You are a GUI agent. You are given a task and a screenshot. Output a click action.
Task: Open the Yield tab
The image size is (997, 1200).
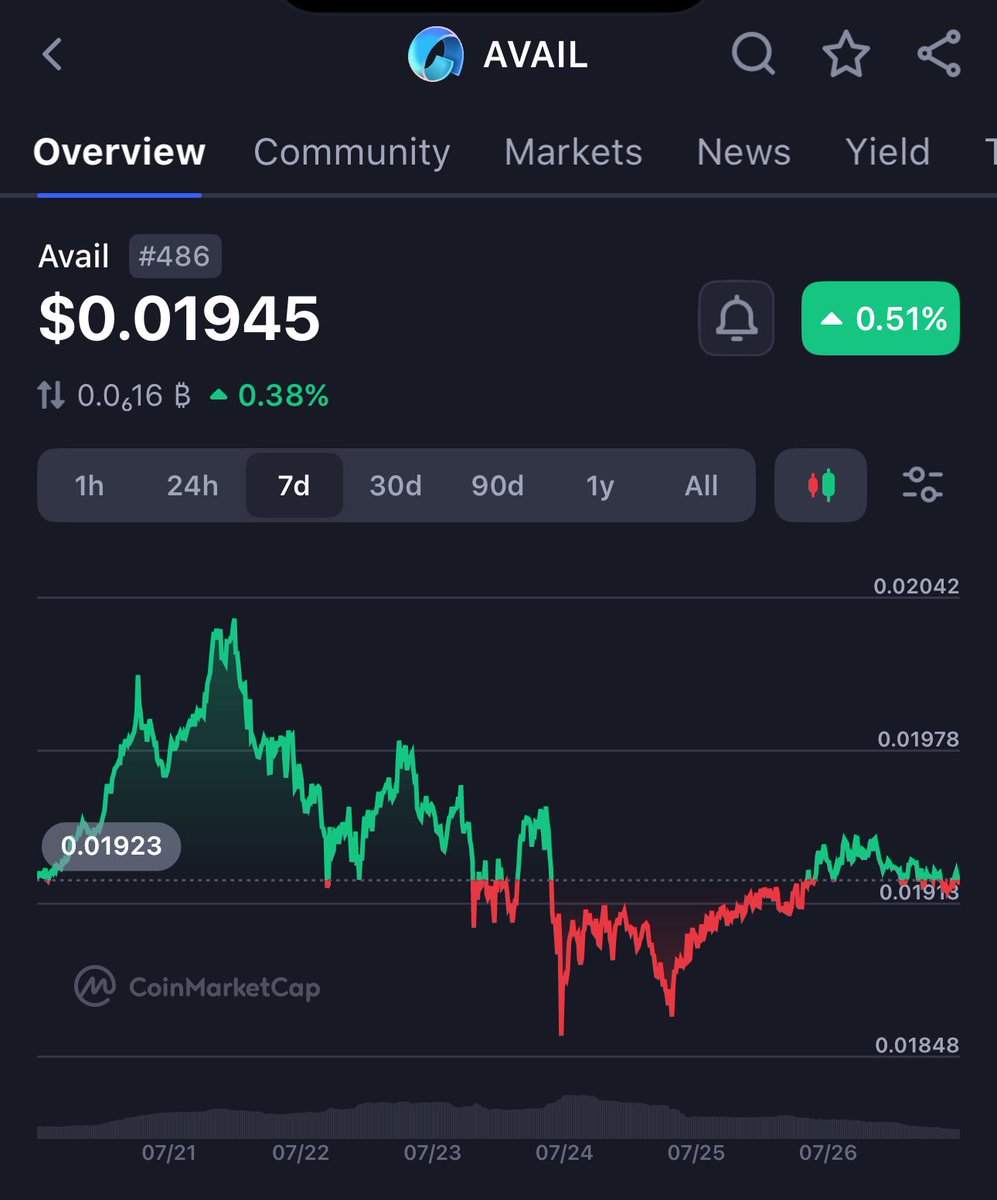point(887,152)
